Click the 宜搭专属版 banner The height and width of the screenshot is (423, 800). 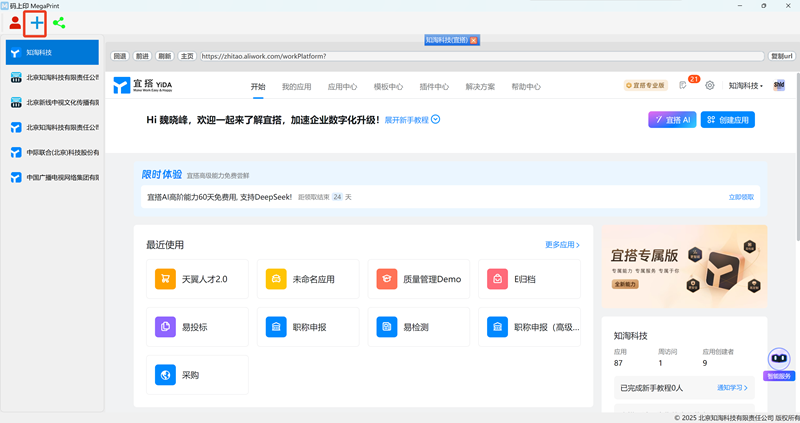point(684,266)
